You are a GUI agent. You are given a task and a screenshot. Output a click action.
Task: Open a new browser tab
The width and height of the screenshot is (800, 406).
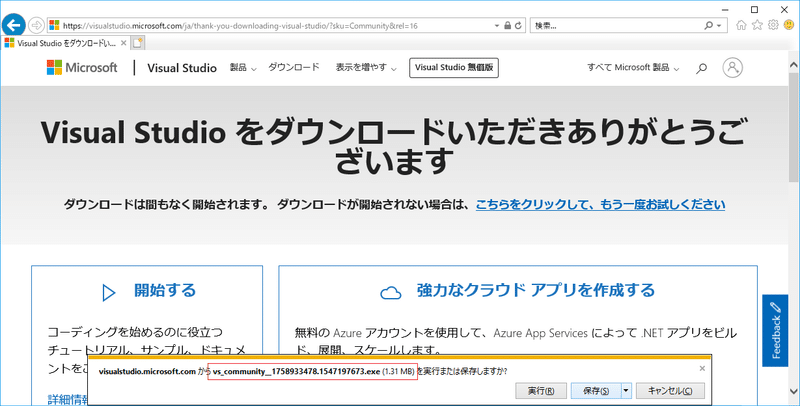point(138,43)
